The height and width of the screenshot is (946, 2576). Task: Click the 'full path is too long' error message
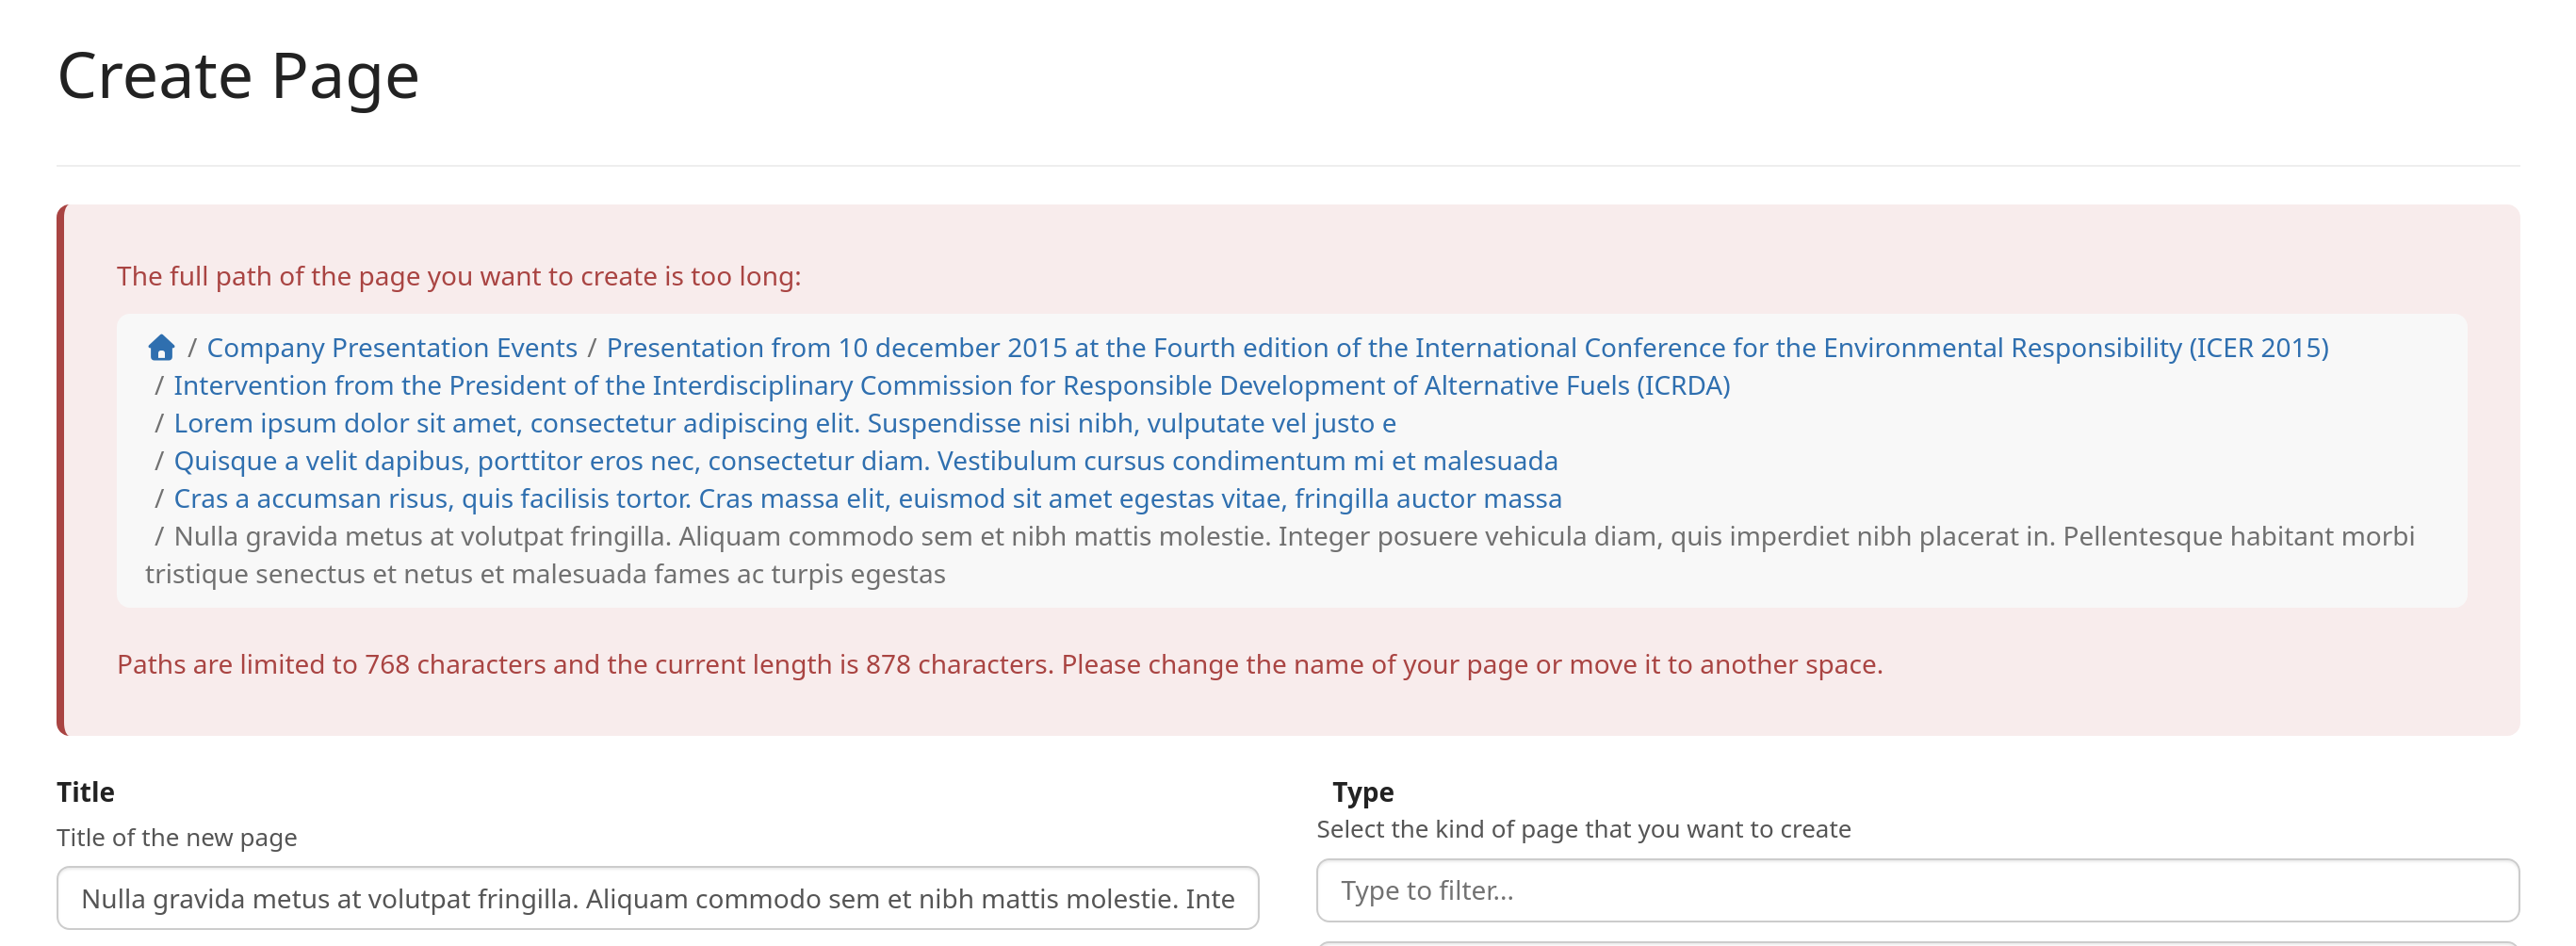[458, 276]
